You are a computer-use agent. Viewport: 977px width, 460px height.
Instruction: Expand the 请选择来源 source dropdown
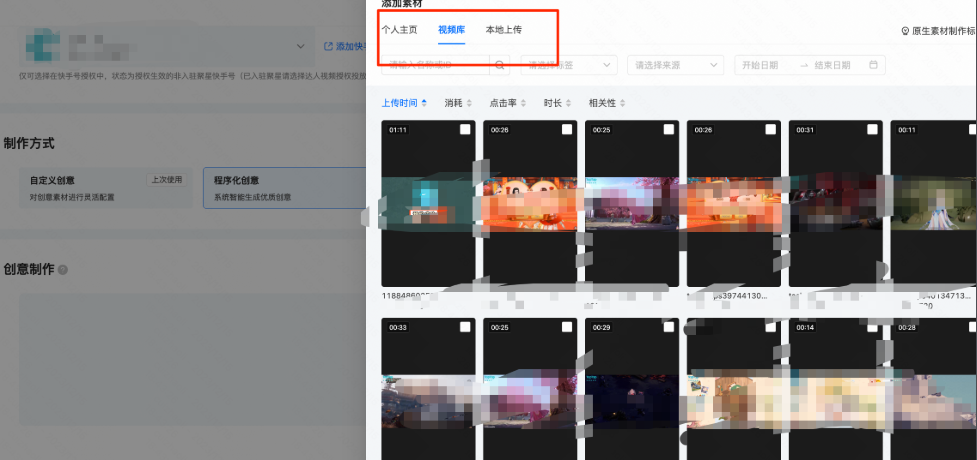point(675,65)
